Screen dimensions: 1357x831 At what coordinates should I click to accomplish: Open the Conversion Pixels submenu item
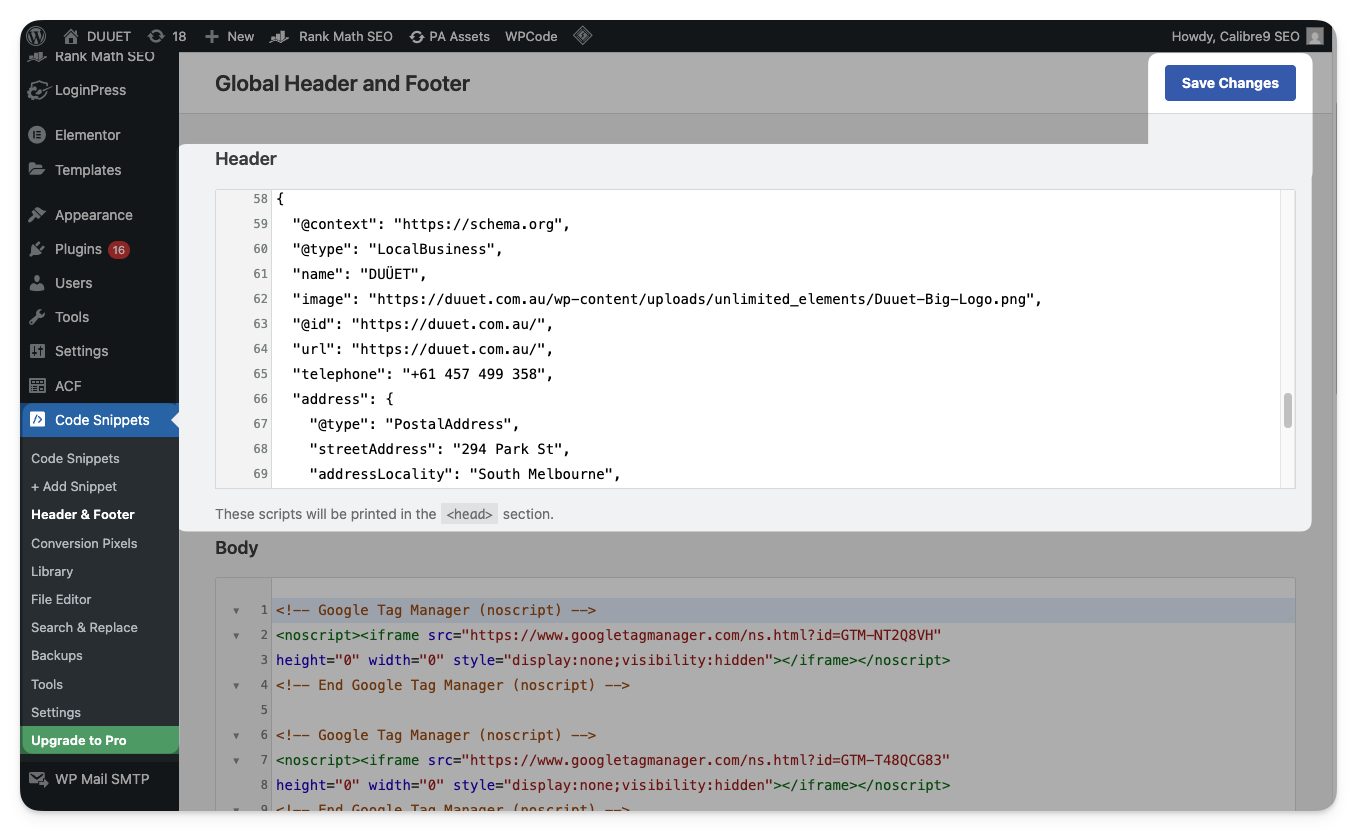[84, 543]
